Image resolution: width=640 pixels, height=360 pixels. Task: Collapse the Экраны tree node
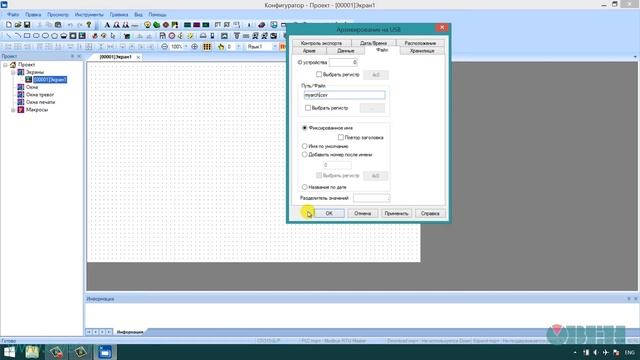tap(13, 72)
